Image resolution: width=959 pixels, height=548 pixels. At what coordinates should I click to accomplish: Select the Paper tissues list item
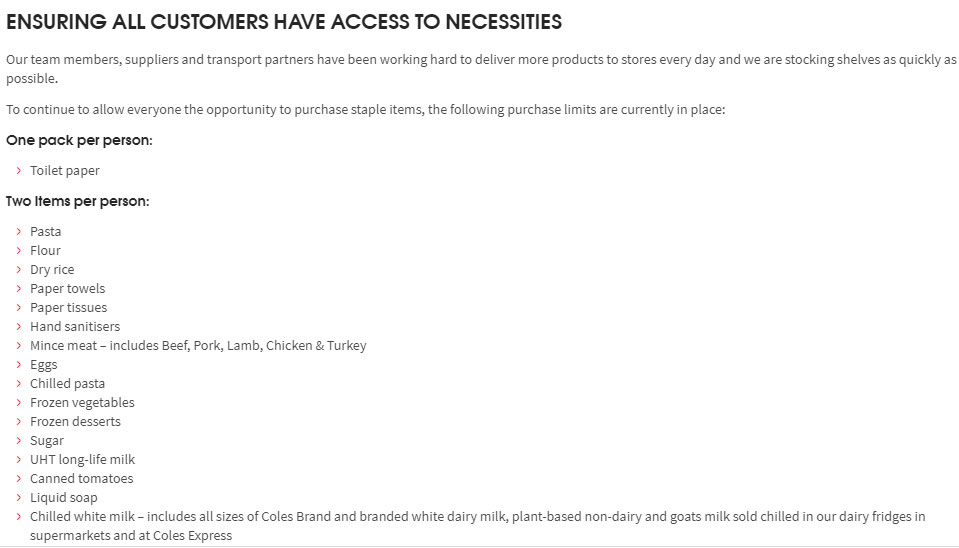pos(68,308)
